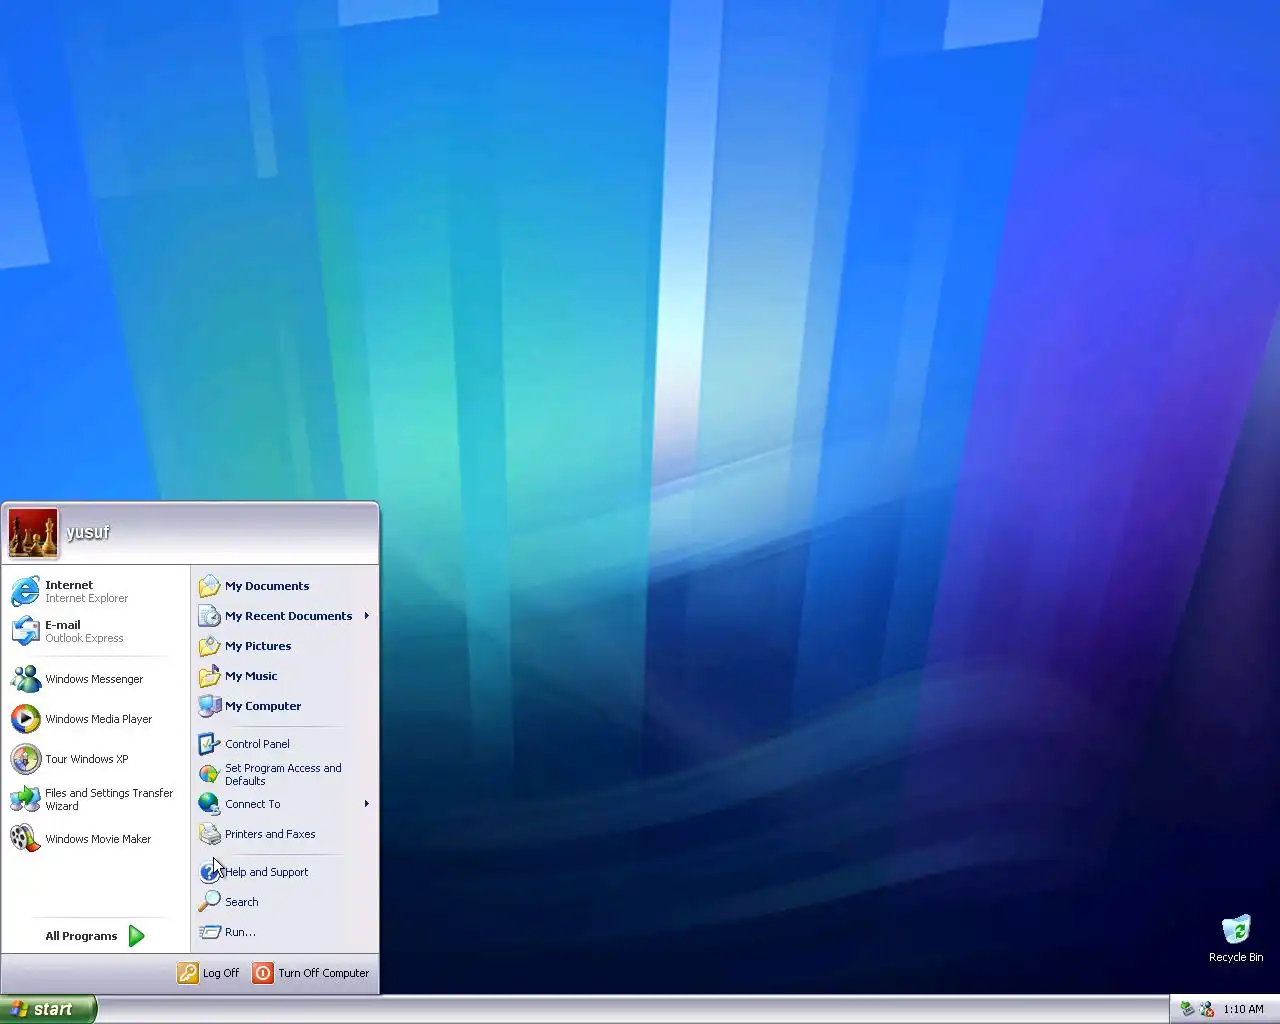Click the Search magnifier icon
Screen dimensions: 1280x1024
[x=209, y=902]
